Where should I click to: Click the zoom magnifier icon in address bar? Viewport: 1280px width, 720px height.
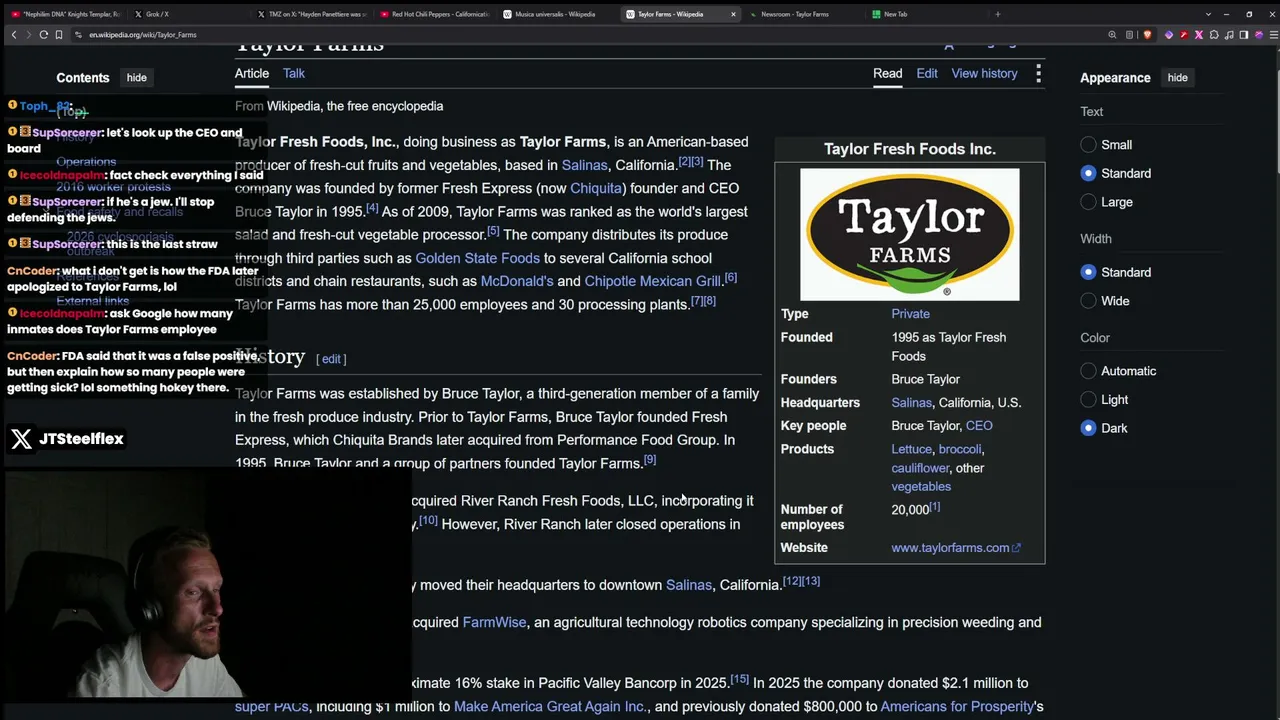[x=1112, y=35]
